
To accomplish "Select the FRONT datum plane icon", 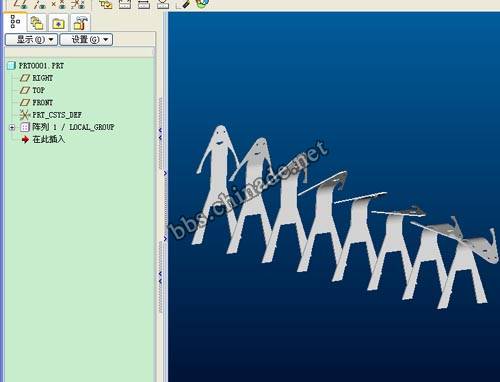I will (25, 103).
